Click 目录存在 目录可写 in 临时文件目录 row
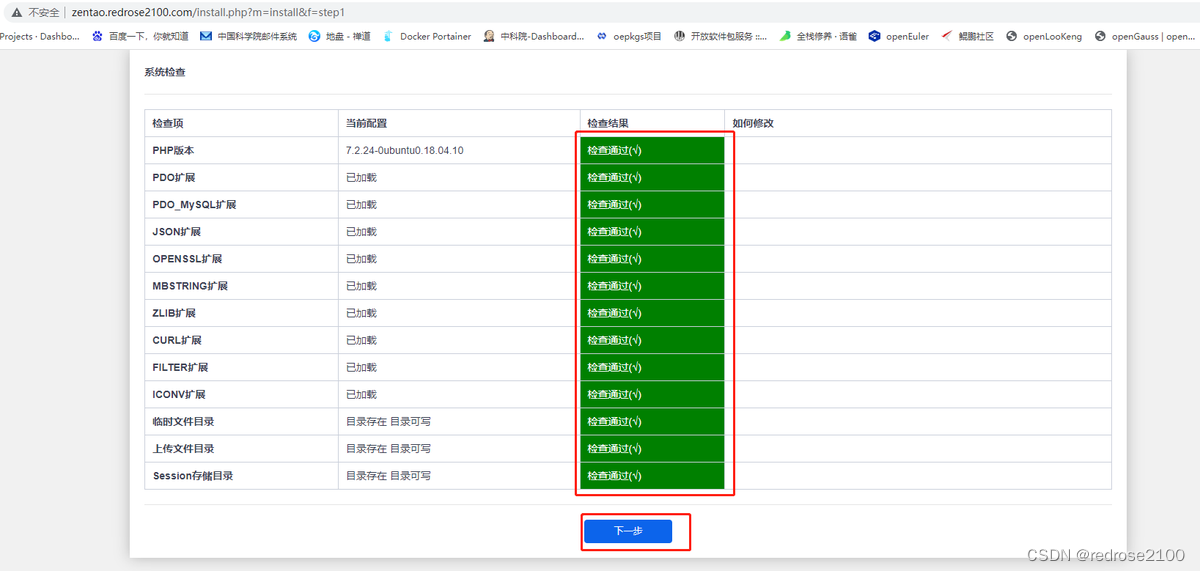1200x571 pixels. click(x=388, y=421)
